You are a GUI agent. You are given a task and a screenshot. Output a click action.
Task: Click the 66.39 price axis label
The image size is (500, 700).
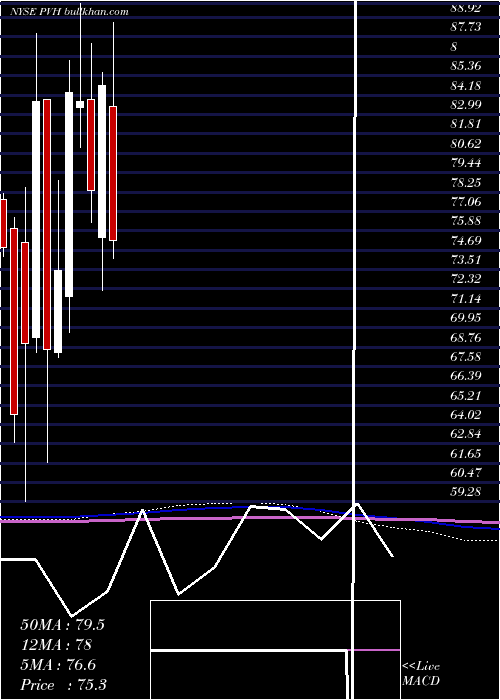click(x=466, y=376)
